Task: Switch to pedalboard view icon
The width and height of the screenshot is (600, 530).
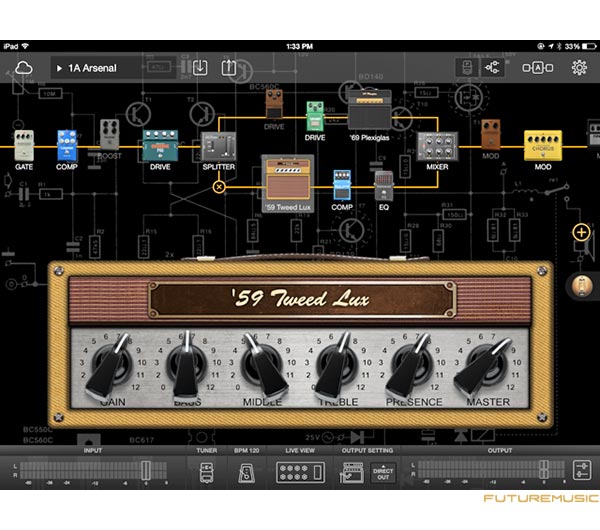Action: coord(468,68)
